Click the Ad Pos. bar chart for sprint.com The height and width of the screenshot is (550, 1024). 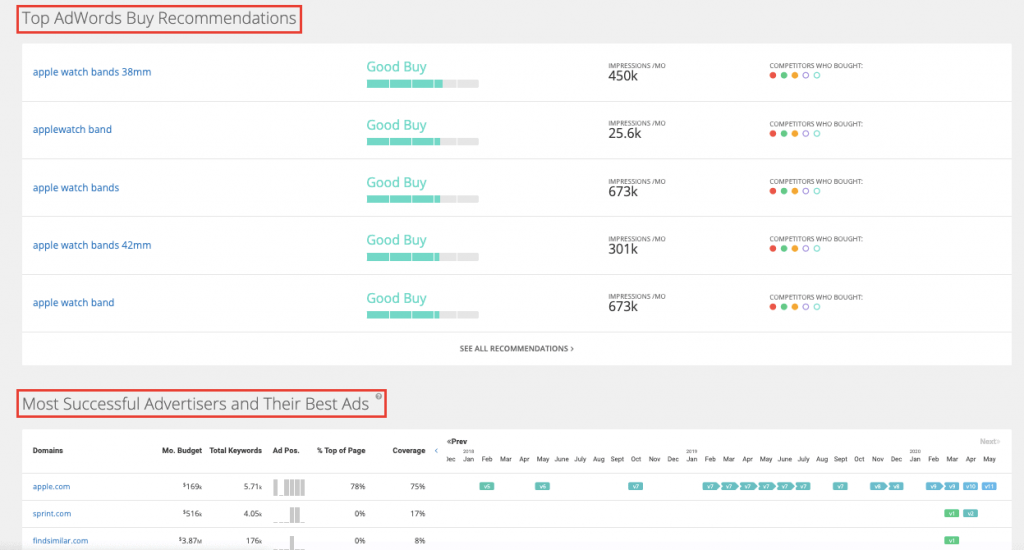288,514
